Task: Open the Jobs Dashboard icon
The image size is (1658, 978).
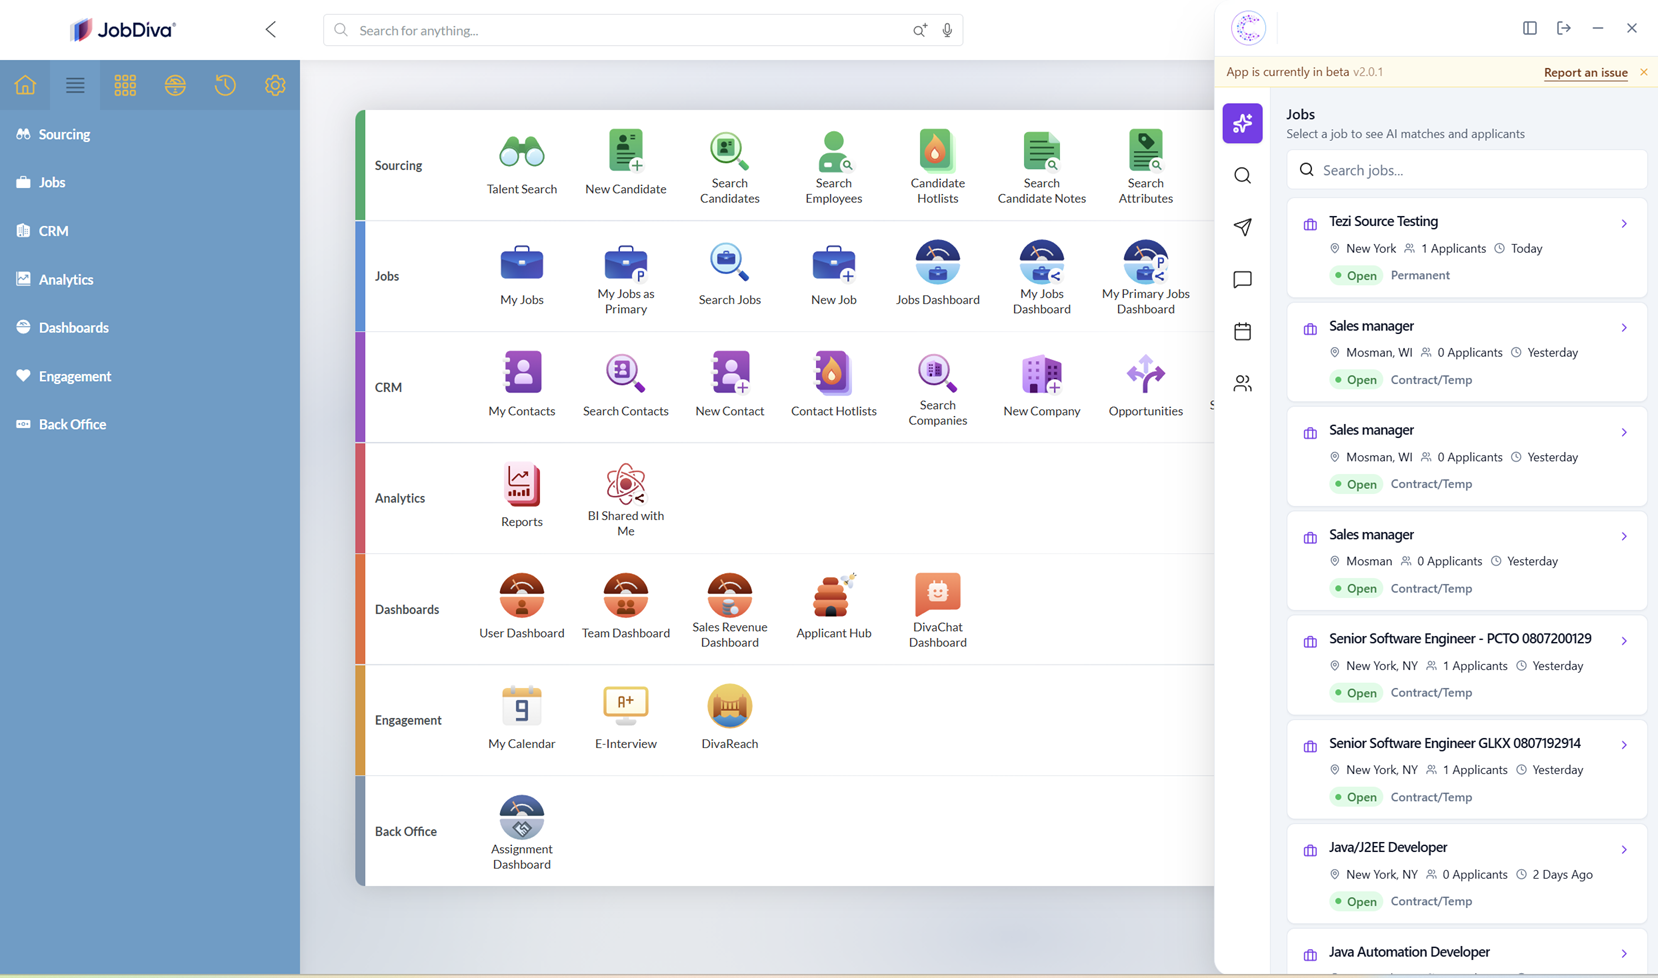Action: [938, 262]
